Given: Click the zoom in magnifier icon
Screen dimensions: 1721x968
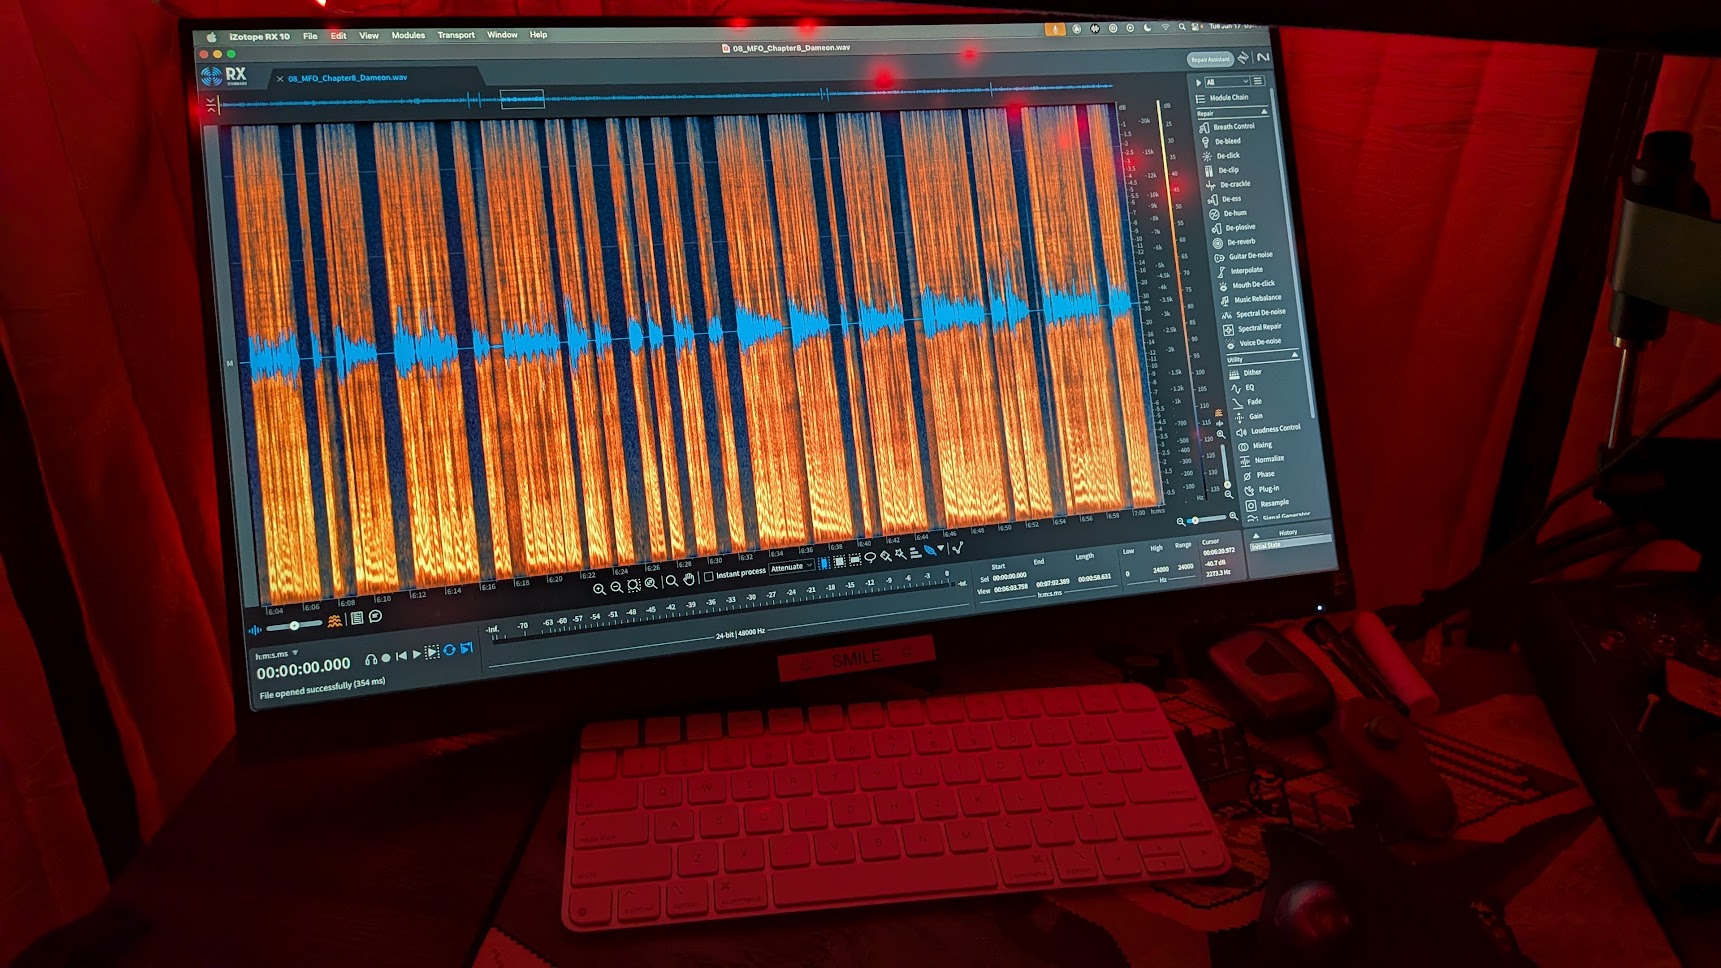Looking at the screenshot, I should pos(598,589).
